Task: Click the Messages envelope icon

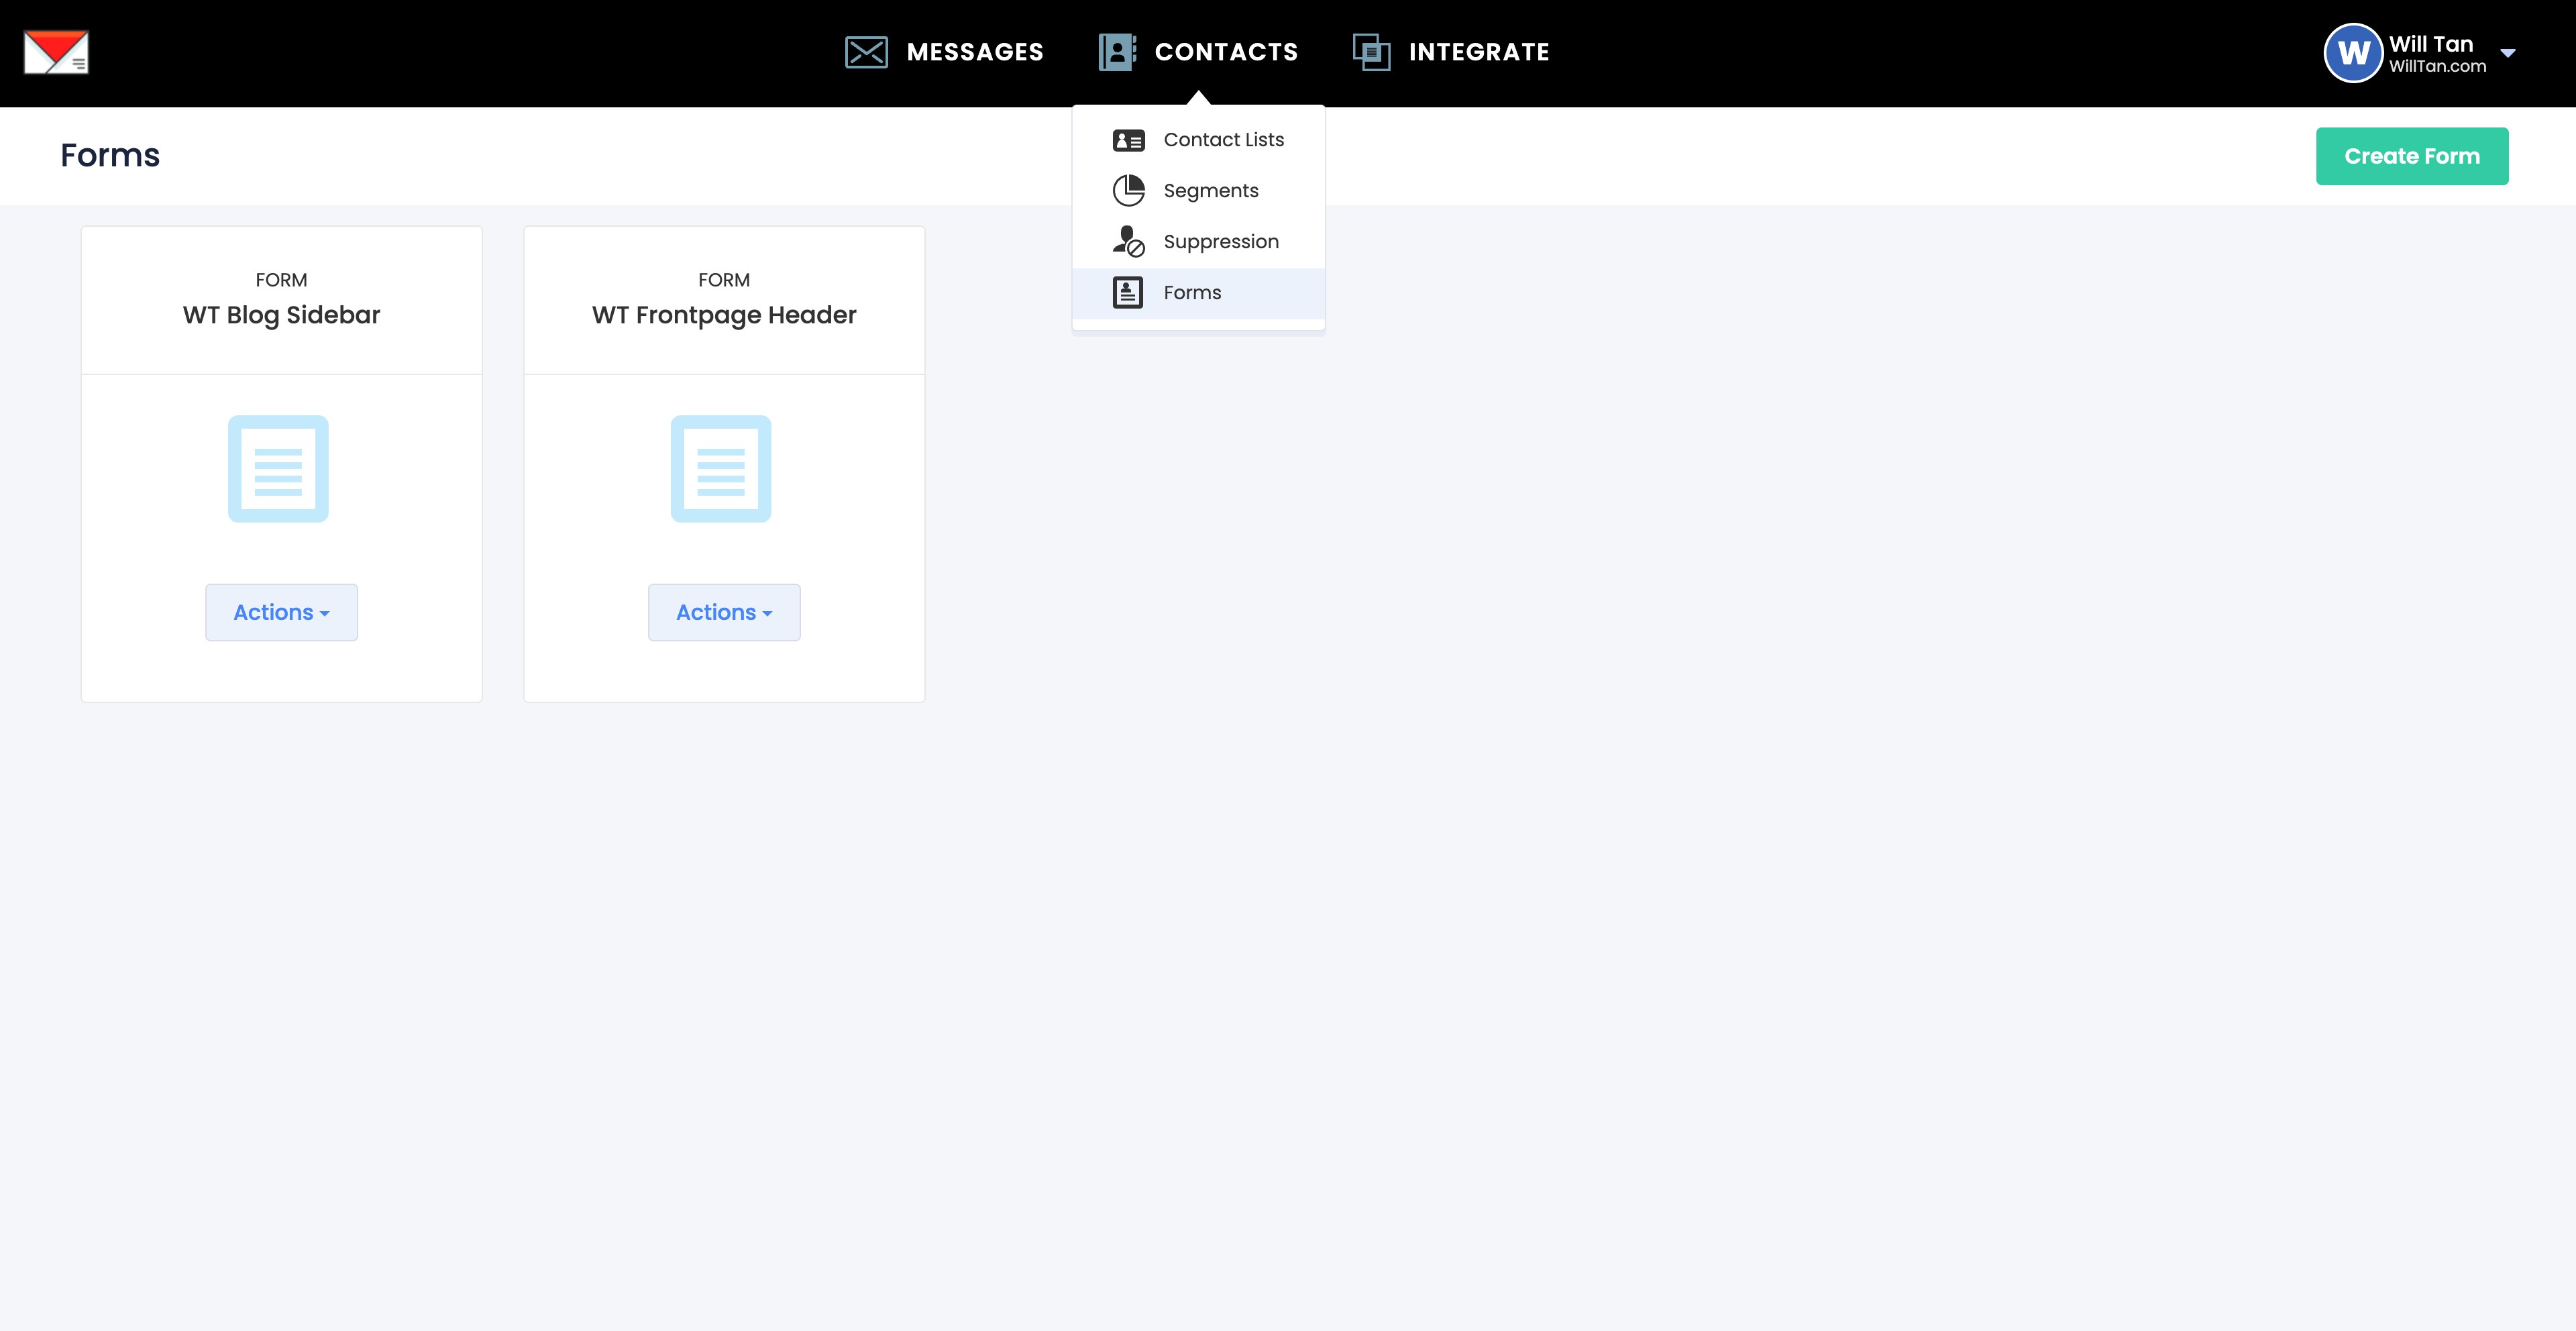Action: click(x=866, y=52)
